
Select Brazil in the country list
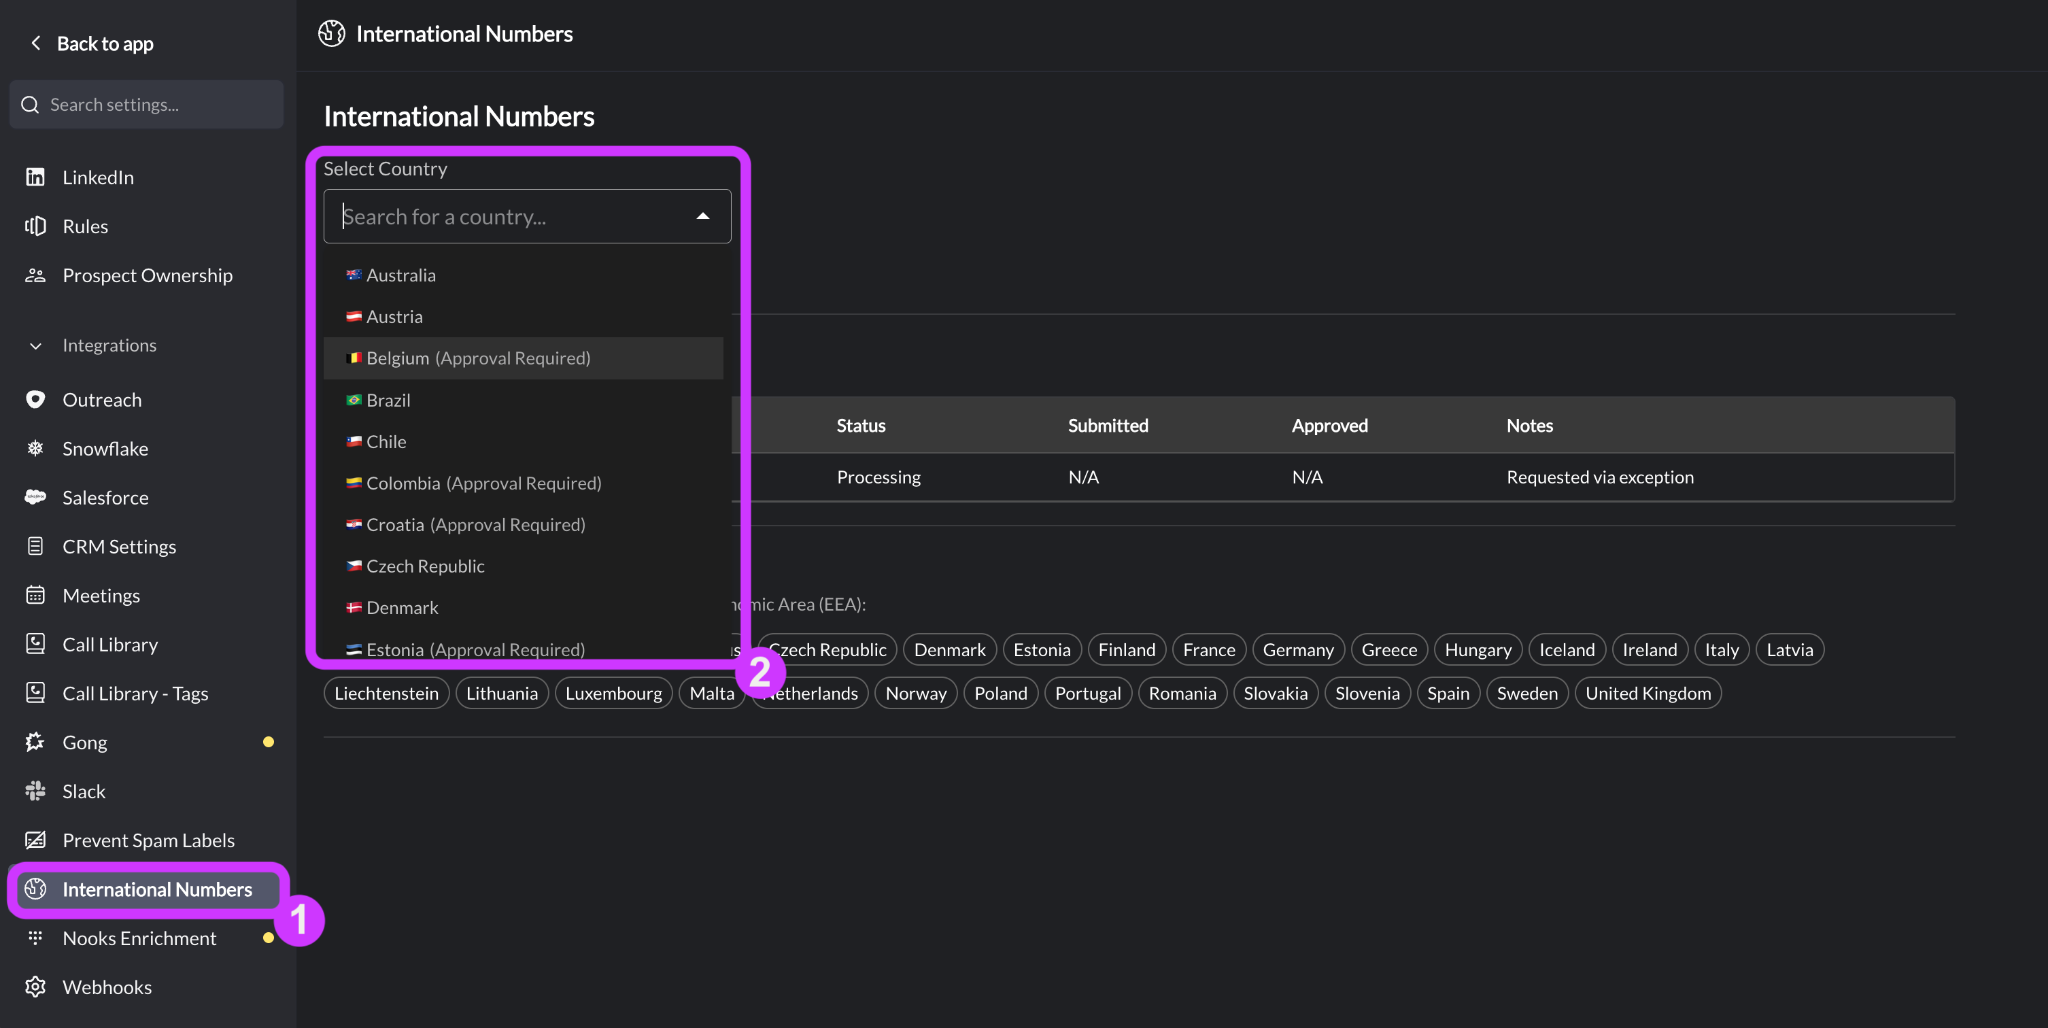pyautogui.click(x=523, y=400)
